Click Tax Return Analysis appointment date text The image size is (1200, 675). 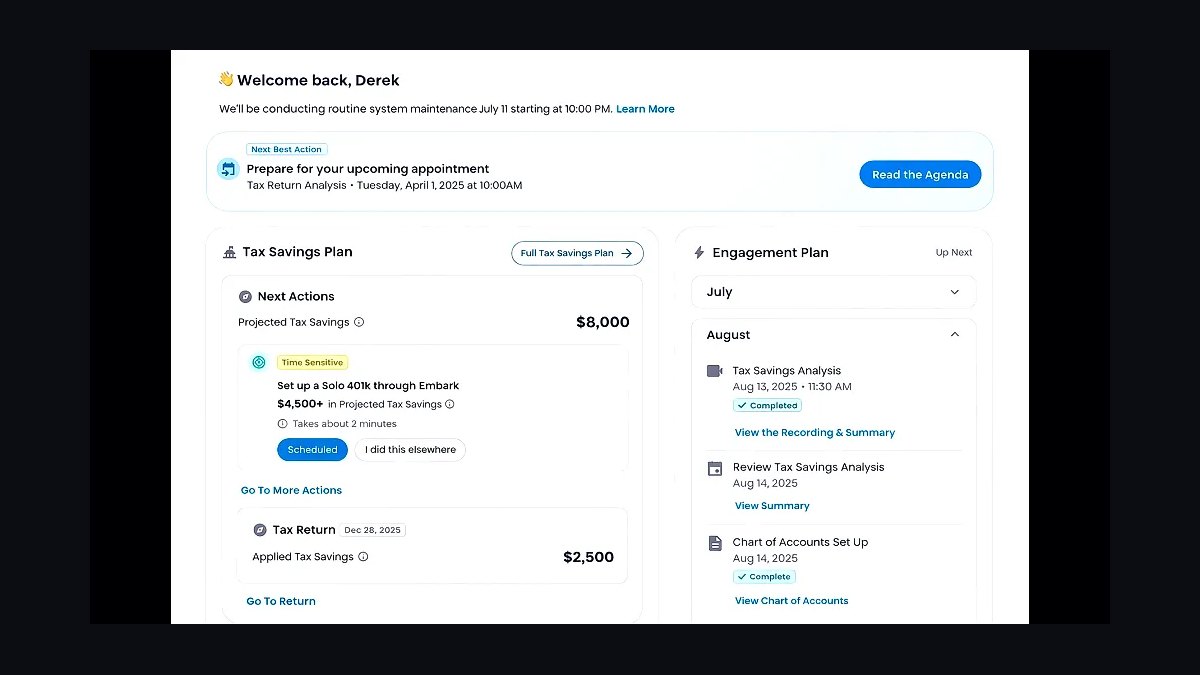coord(384,185)
